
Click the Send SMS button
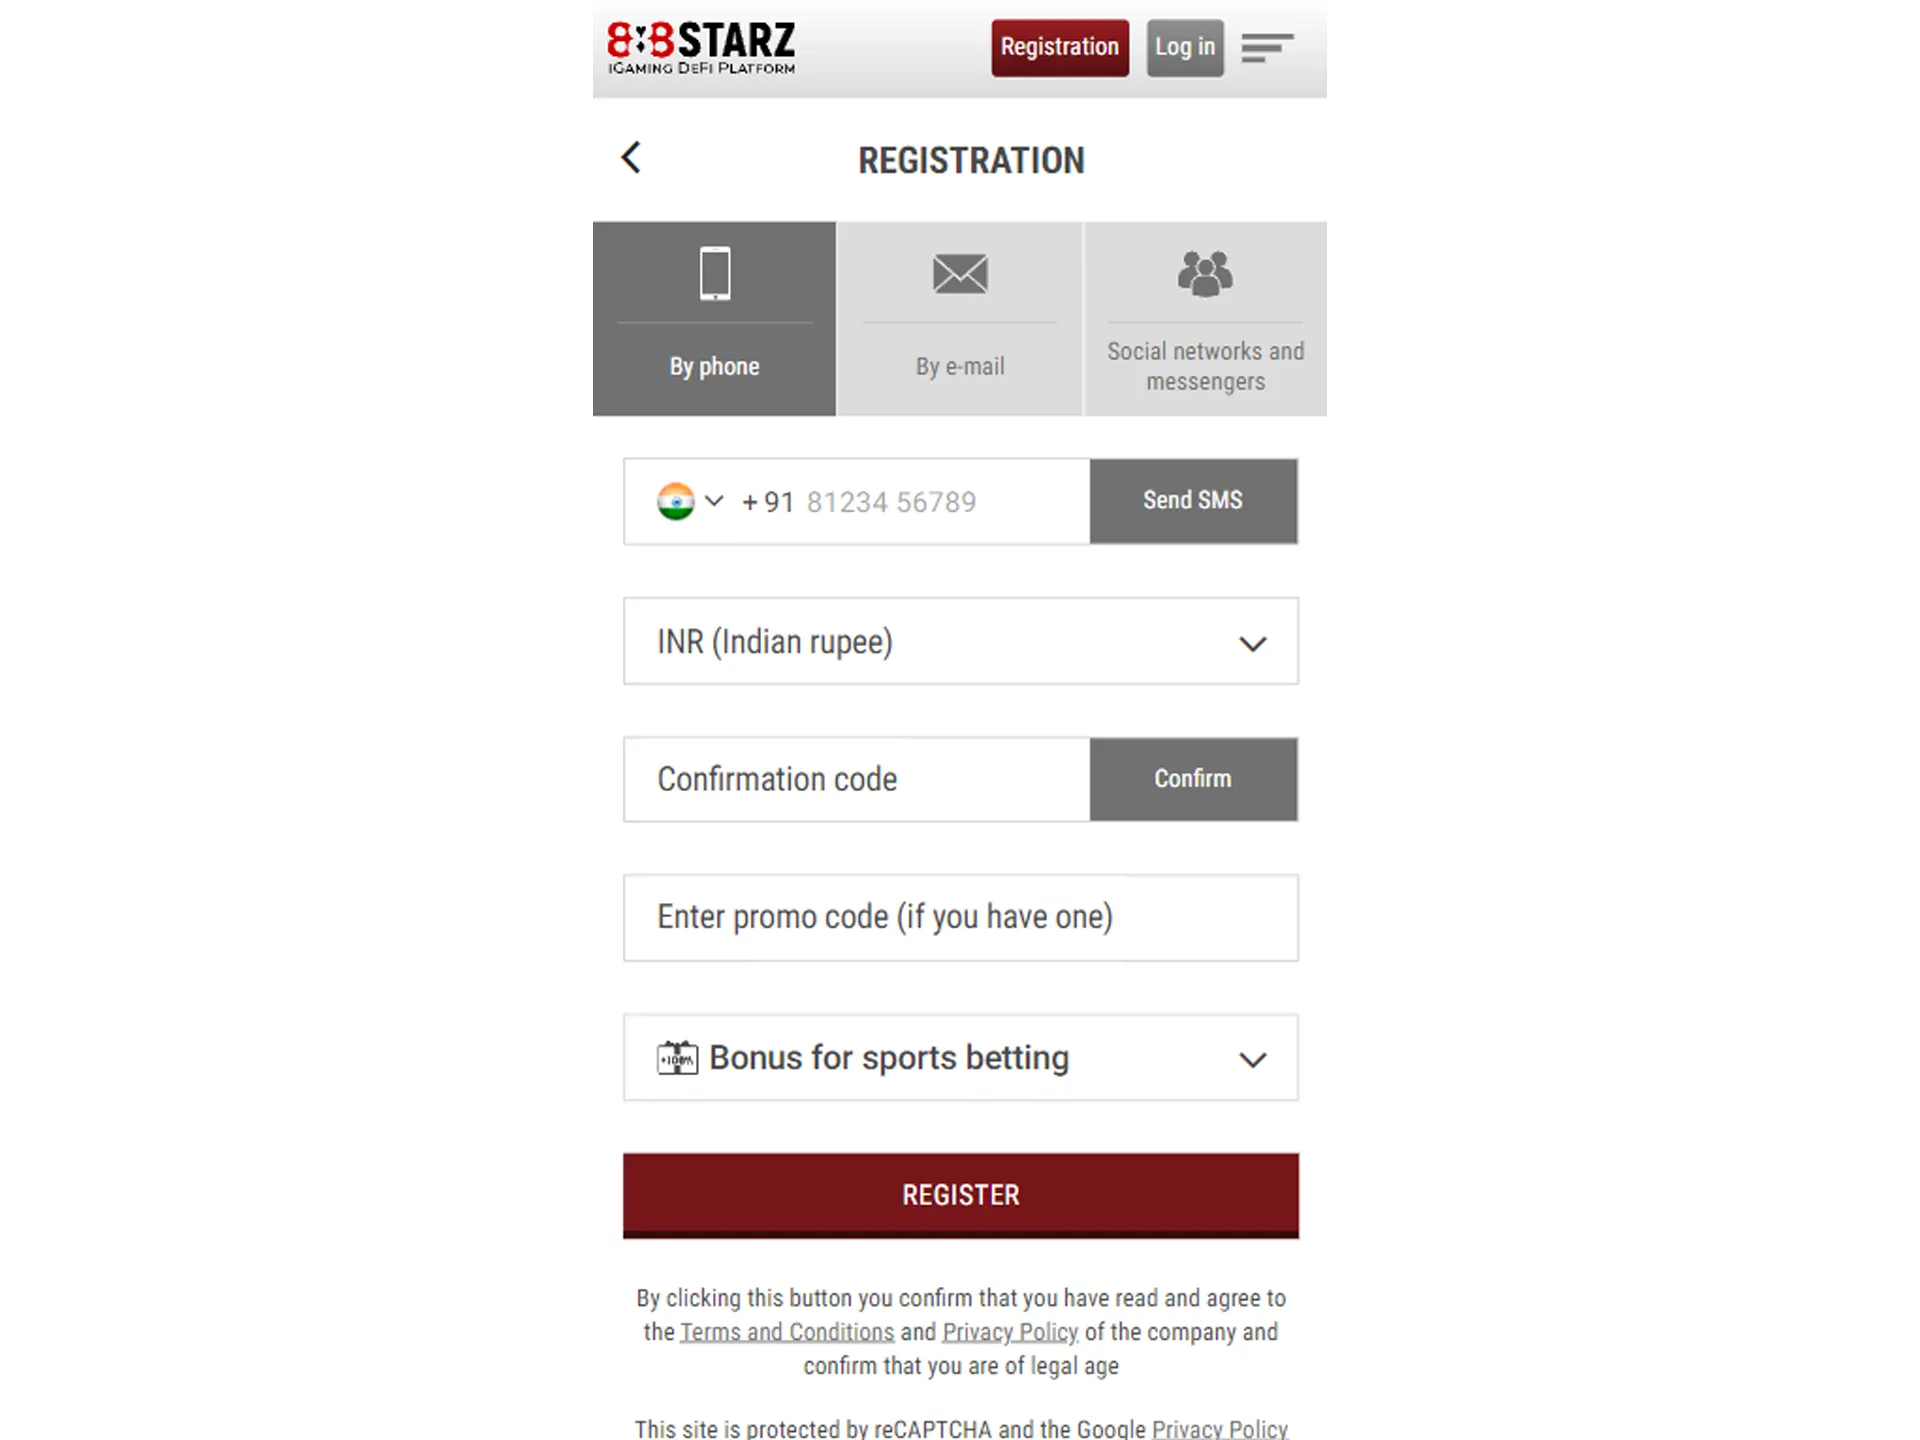1193,501
